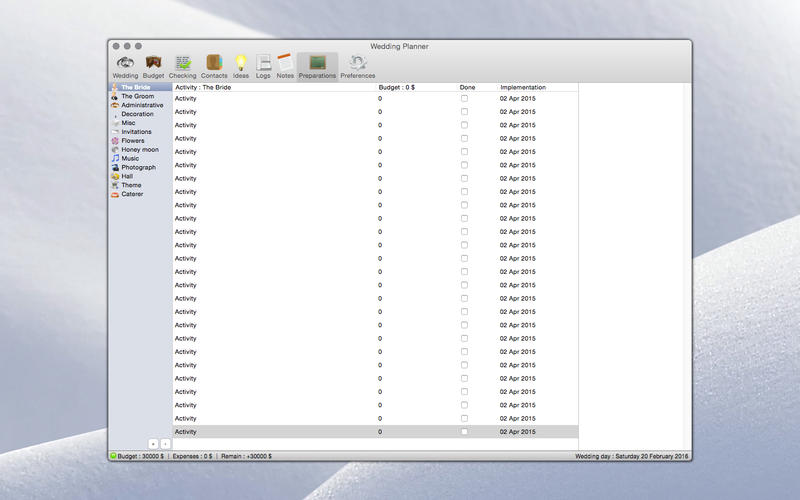Click Activity text in highlighted row
800x500 pixels.
pyautogui.click(x=186, y=432)
